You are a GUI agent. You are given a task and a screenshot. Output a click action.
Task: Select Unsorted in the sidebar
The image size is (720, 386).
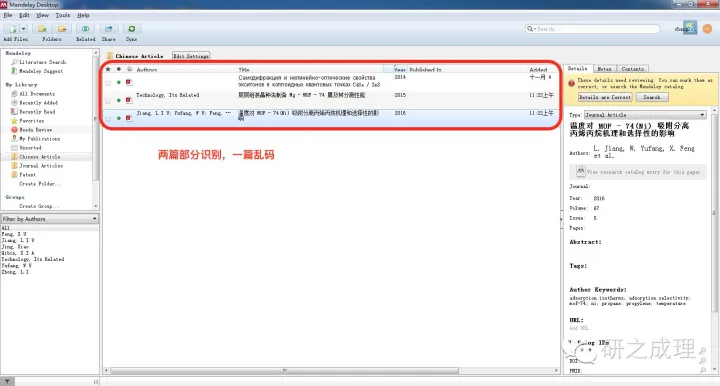tap(26, 148)
